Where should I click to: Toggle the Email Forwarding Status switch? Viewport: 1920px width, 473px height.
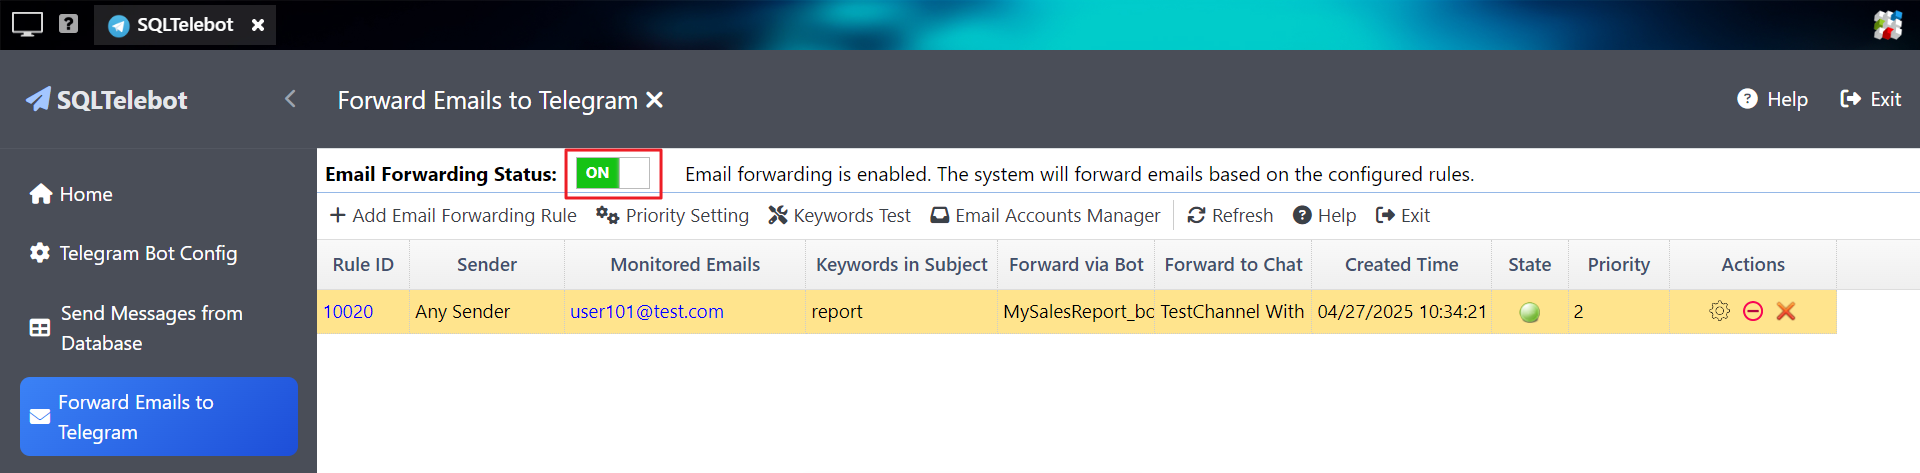click(x=612, y=174)
